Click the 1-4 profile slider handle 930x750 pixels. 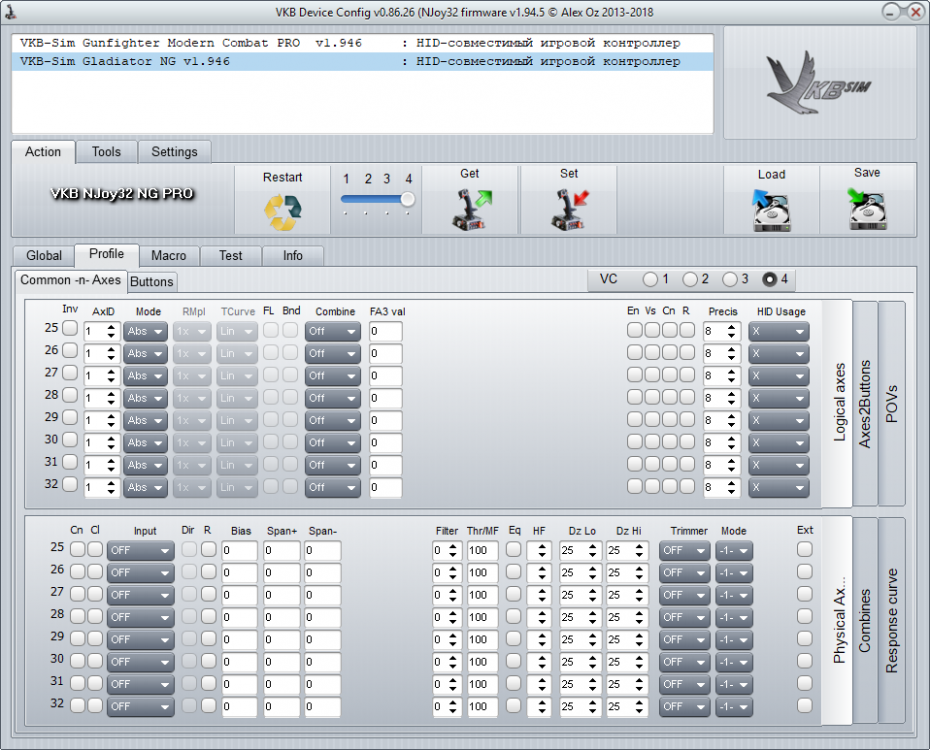407,199
